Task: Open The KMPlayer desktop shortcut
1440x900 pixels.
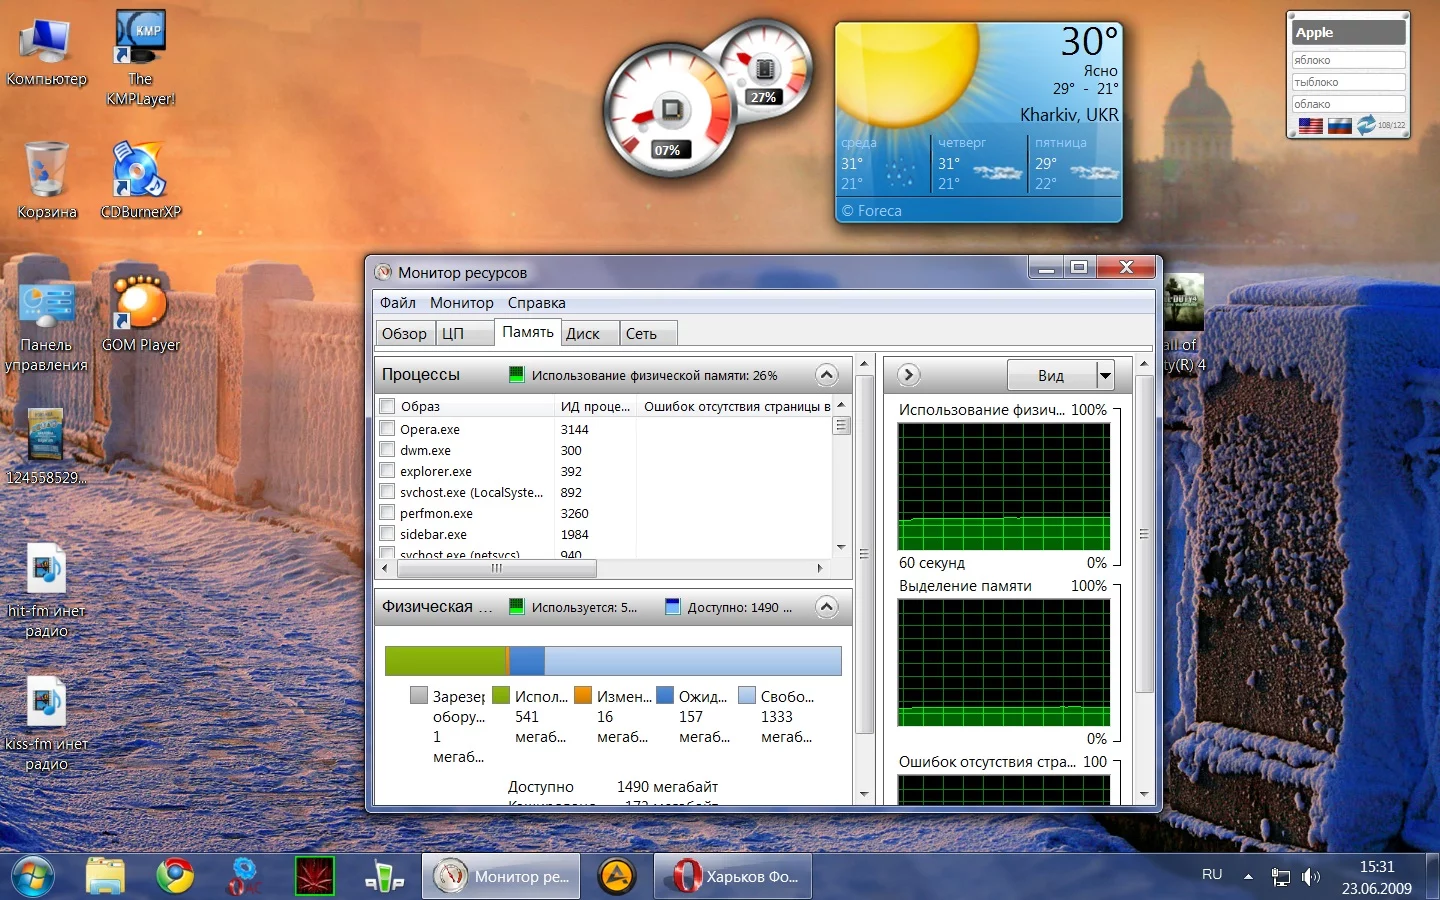Action: [140, 40]
